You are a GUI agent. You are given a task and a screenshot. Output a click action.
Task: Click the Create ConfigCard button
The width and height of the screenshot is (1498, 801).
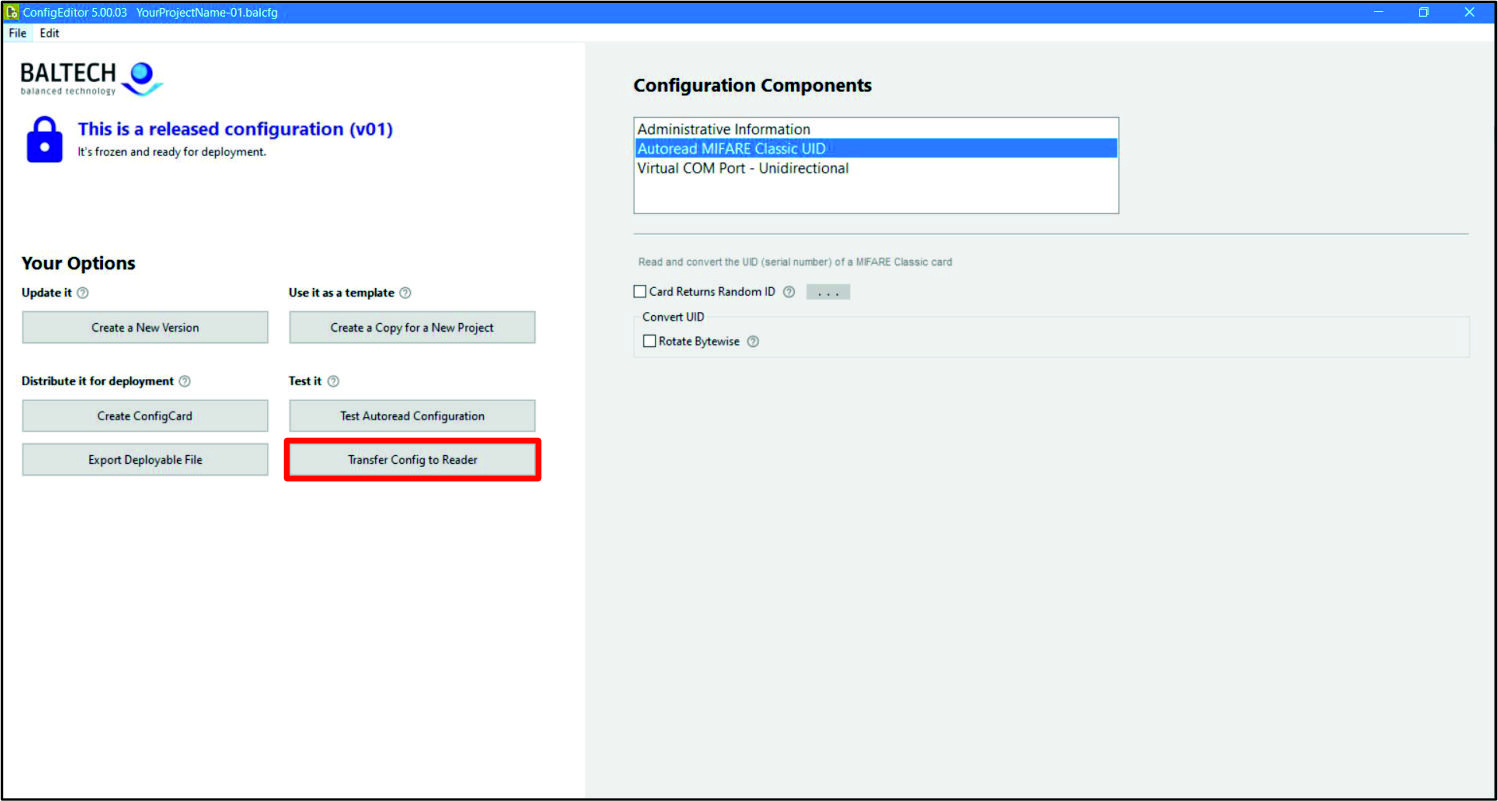(x=145, y=416)
